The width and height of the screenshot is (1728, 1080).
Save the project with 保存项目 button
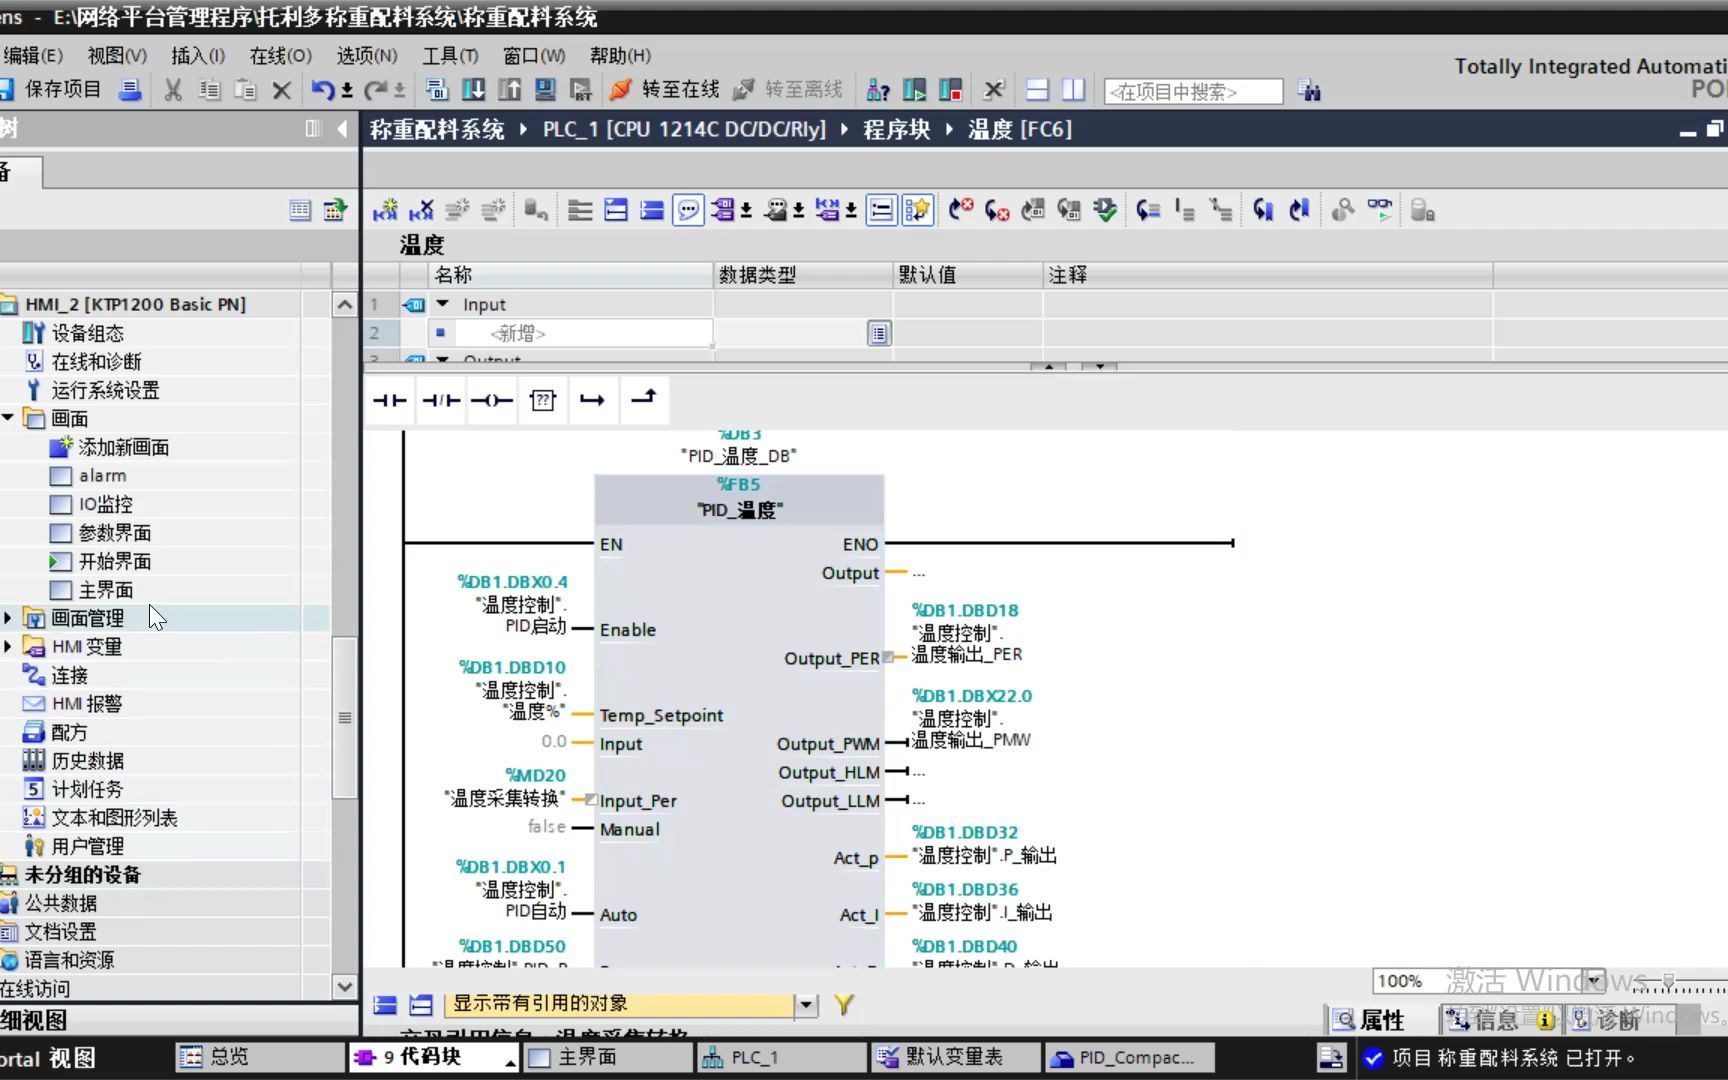point(50,90)
